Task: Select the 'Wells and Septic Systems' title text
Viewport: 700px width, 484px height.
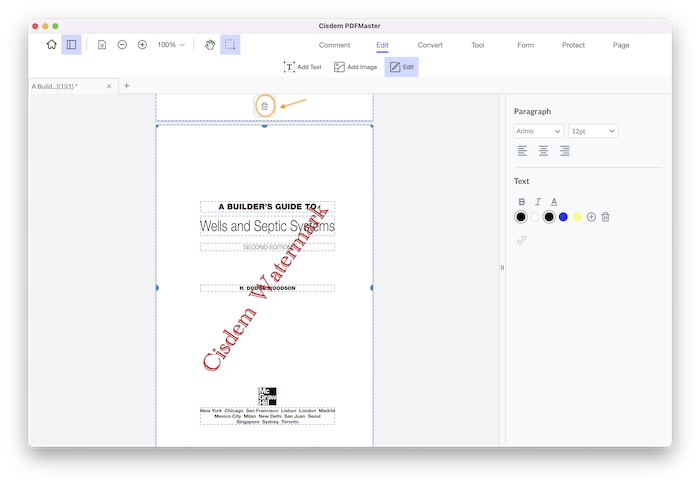Action: [267, 226]
